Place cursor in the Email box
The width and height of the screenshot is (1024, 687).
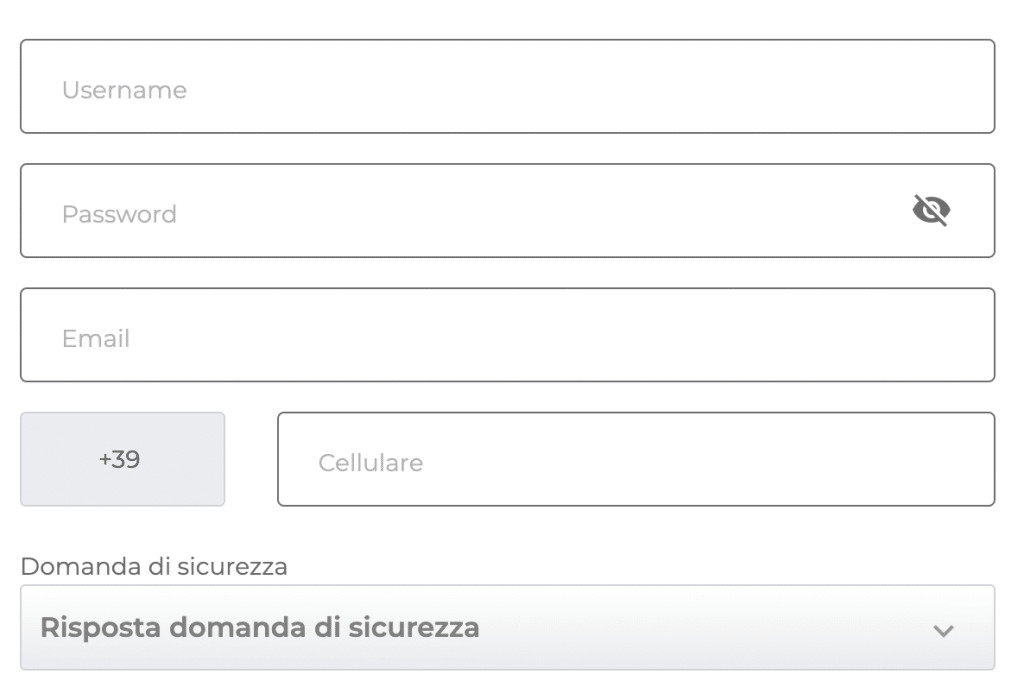(x=400, y=335)
